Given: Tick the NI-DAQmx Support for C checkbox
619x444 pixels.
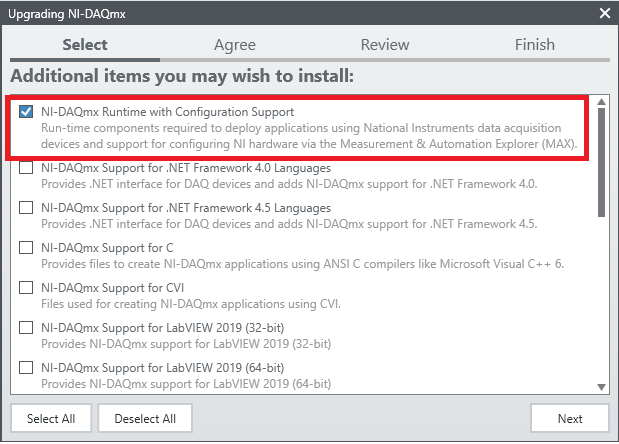Looking at the screenshot, I should pos(27,247).
